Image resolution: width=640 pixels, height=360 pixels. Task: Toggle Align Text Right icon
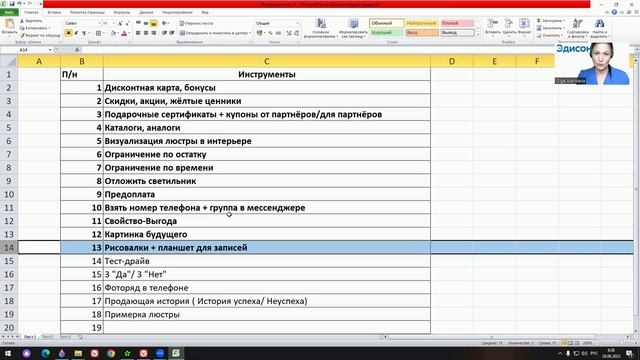[153, 33]
